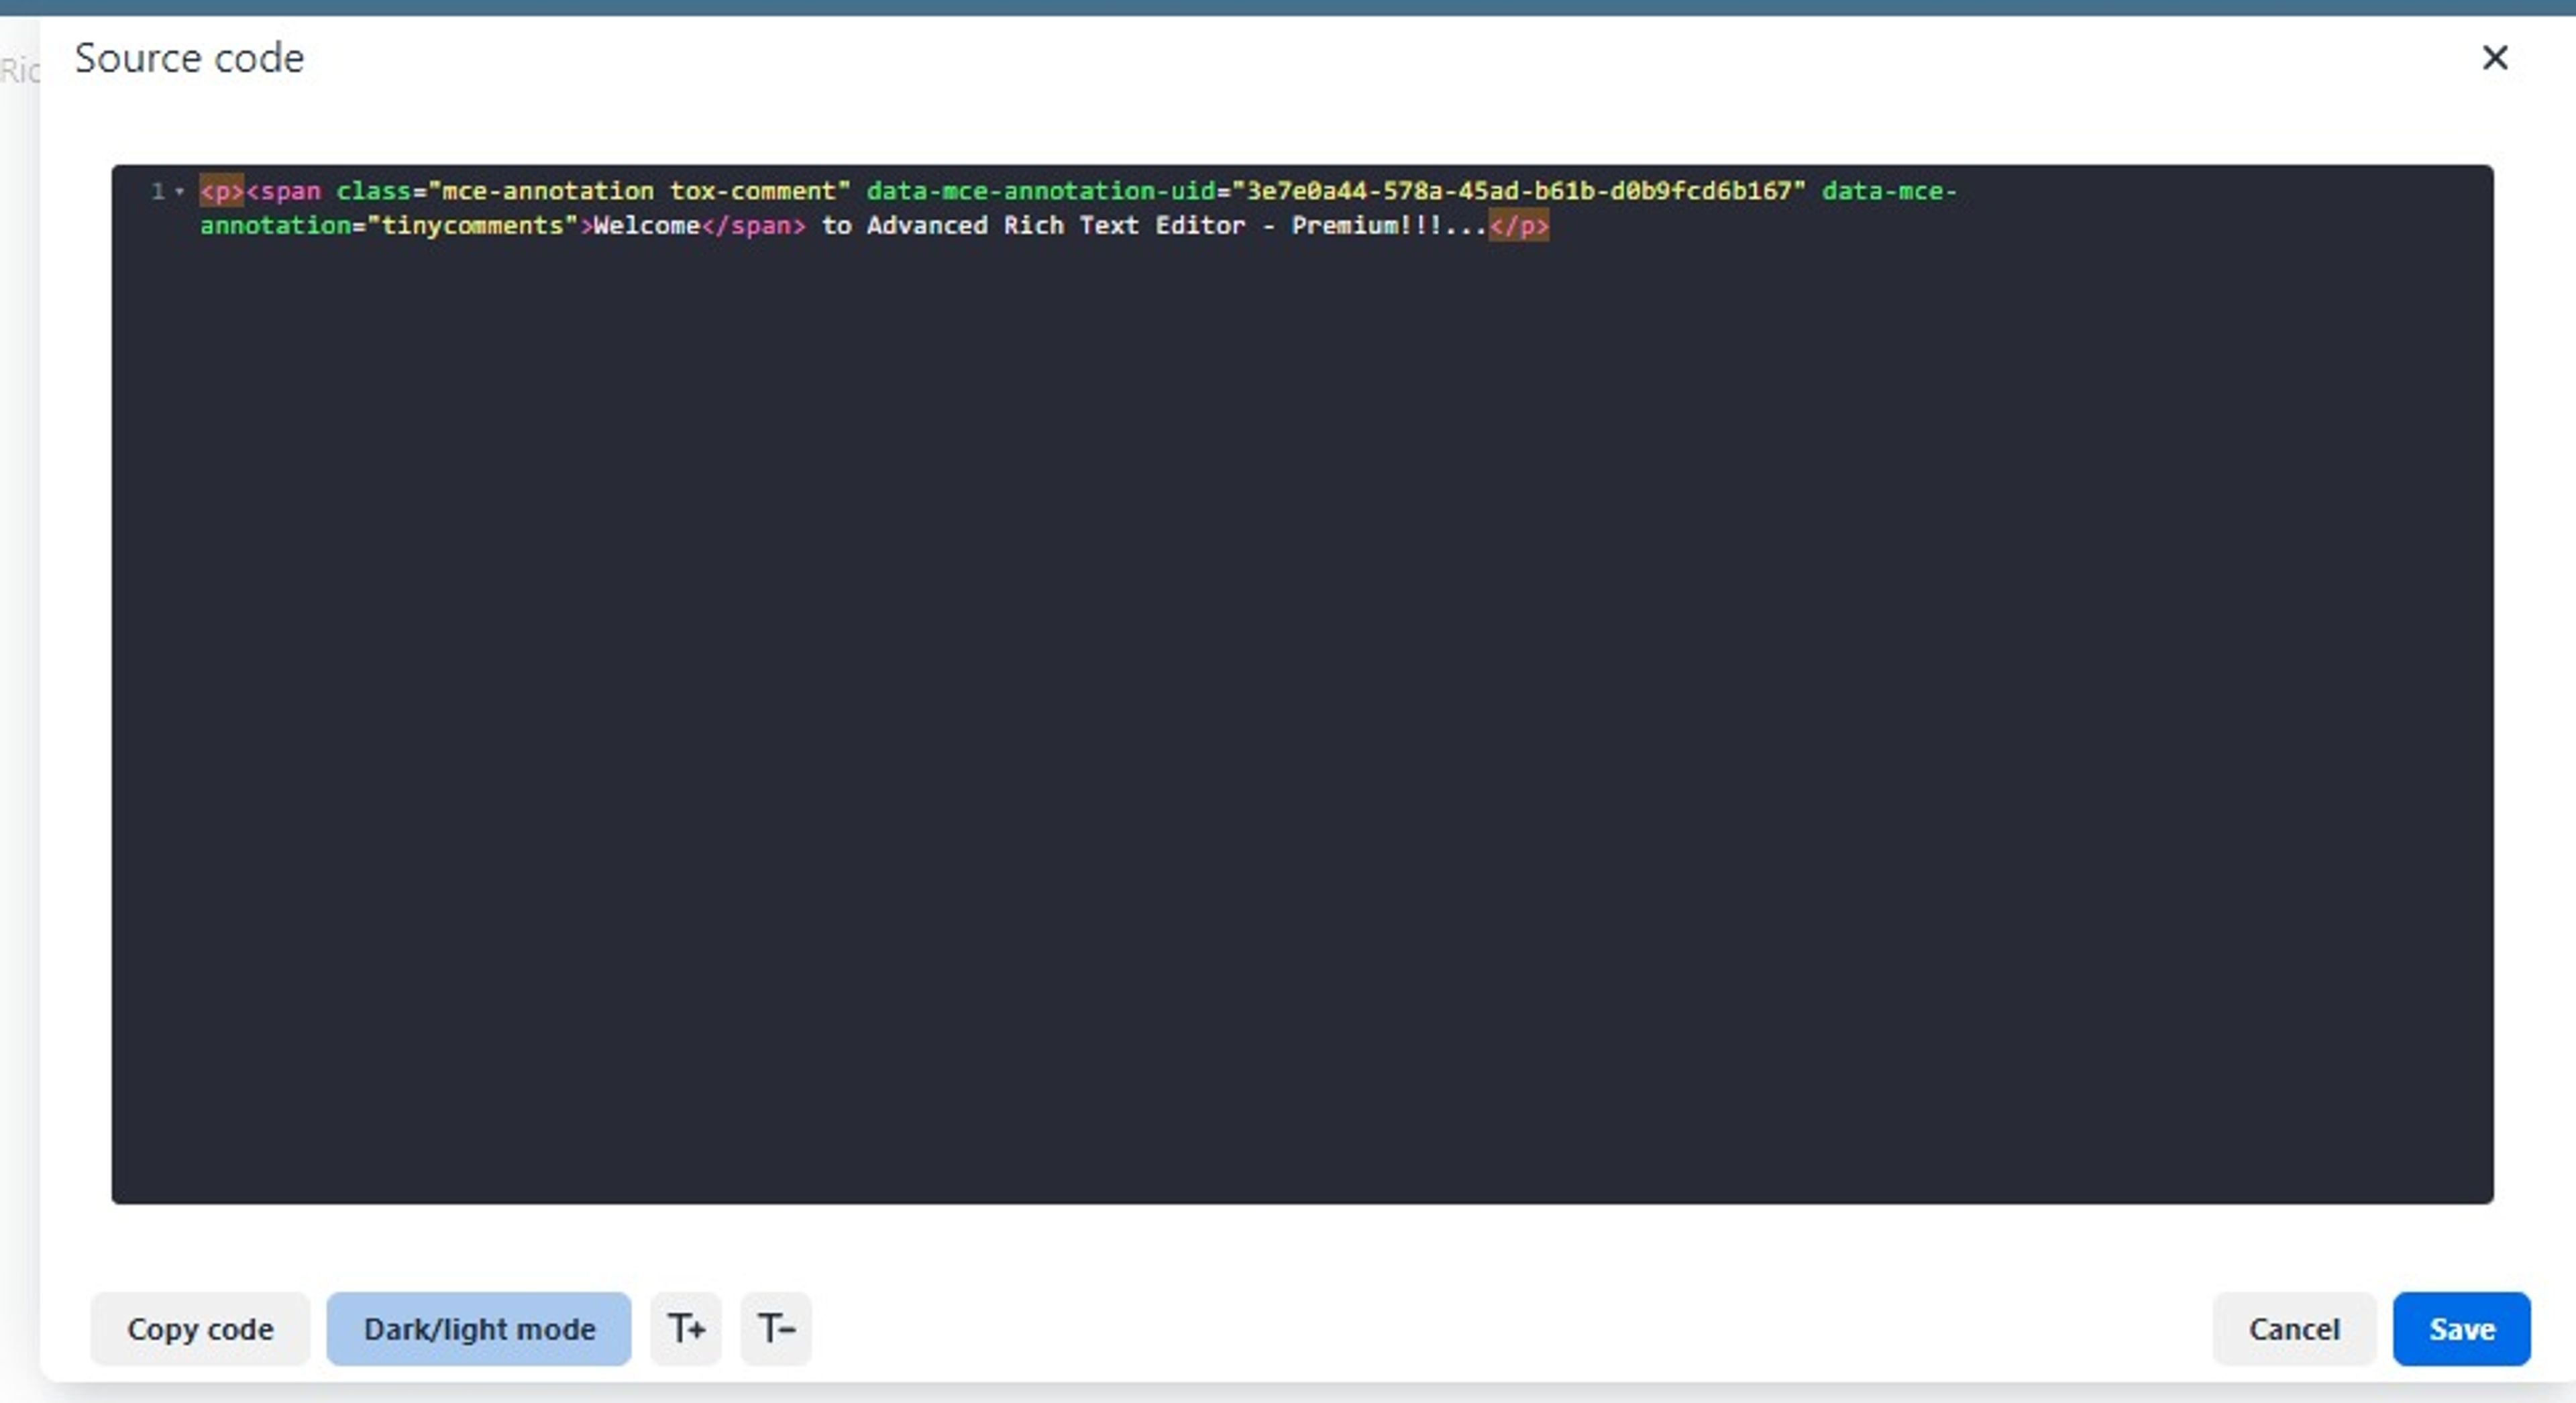Click the closing </span> tag

754,225
